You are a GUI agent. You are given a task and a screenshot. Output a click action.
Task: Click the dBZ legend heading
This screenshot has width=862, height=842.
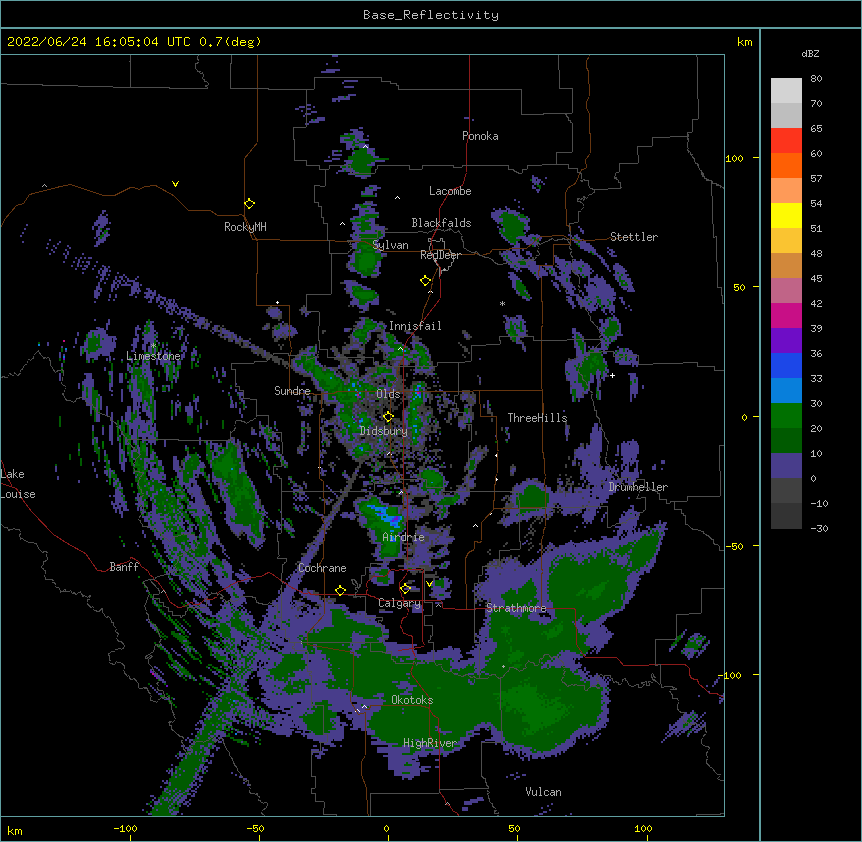pyautogui.click(x=810, y=53)
